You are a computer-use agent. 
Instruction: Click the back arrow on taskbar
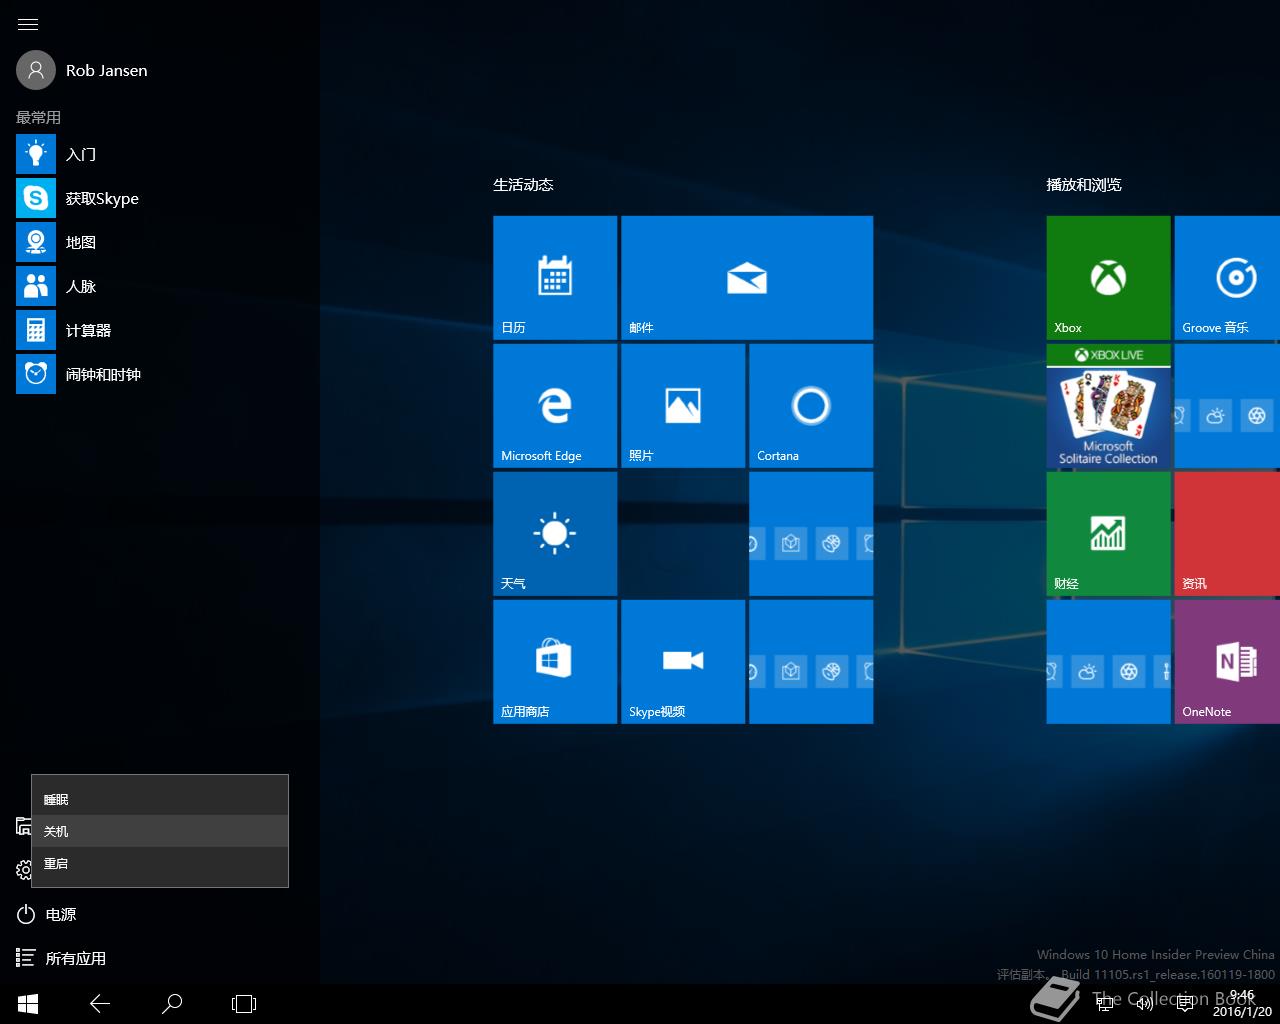[x=100, y=1003]
